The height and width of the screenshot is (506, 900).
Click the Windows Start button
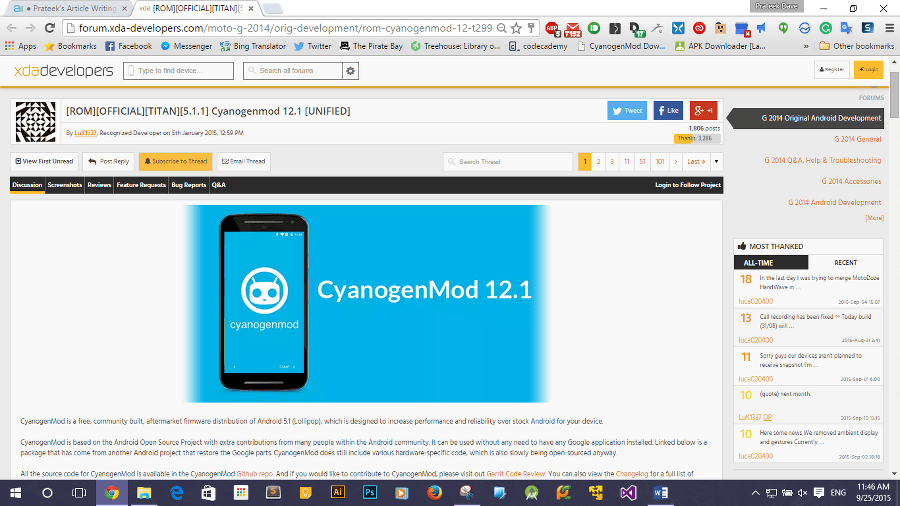coord(15,493)
